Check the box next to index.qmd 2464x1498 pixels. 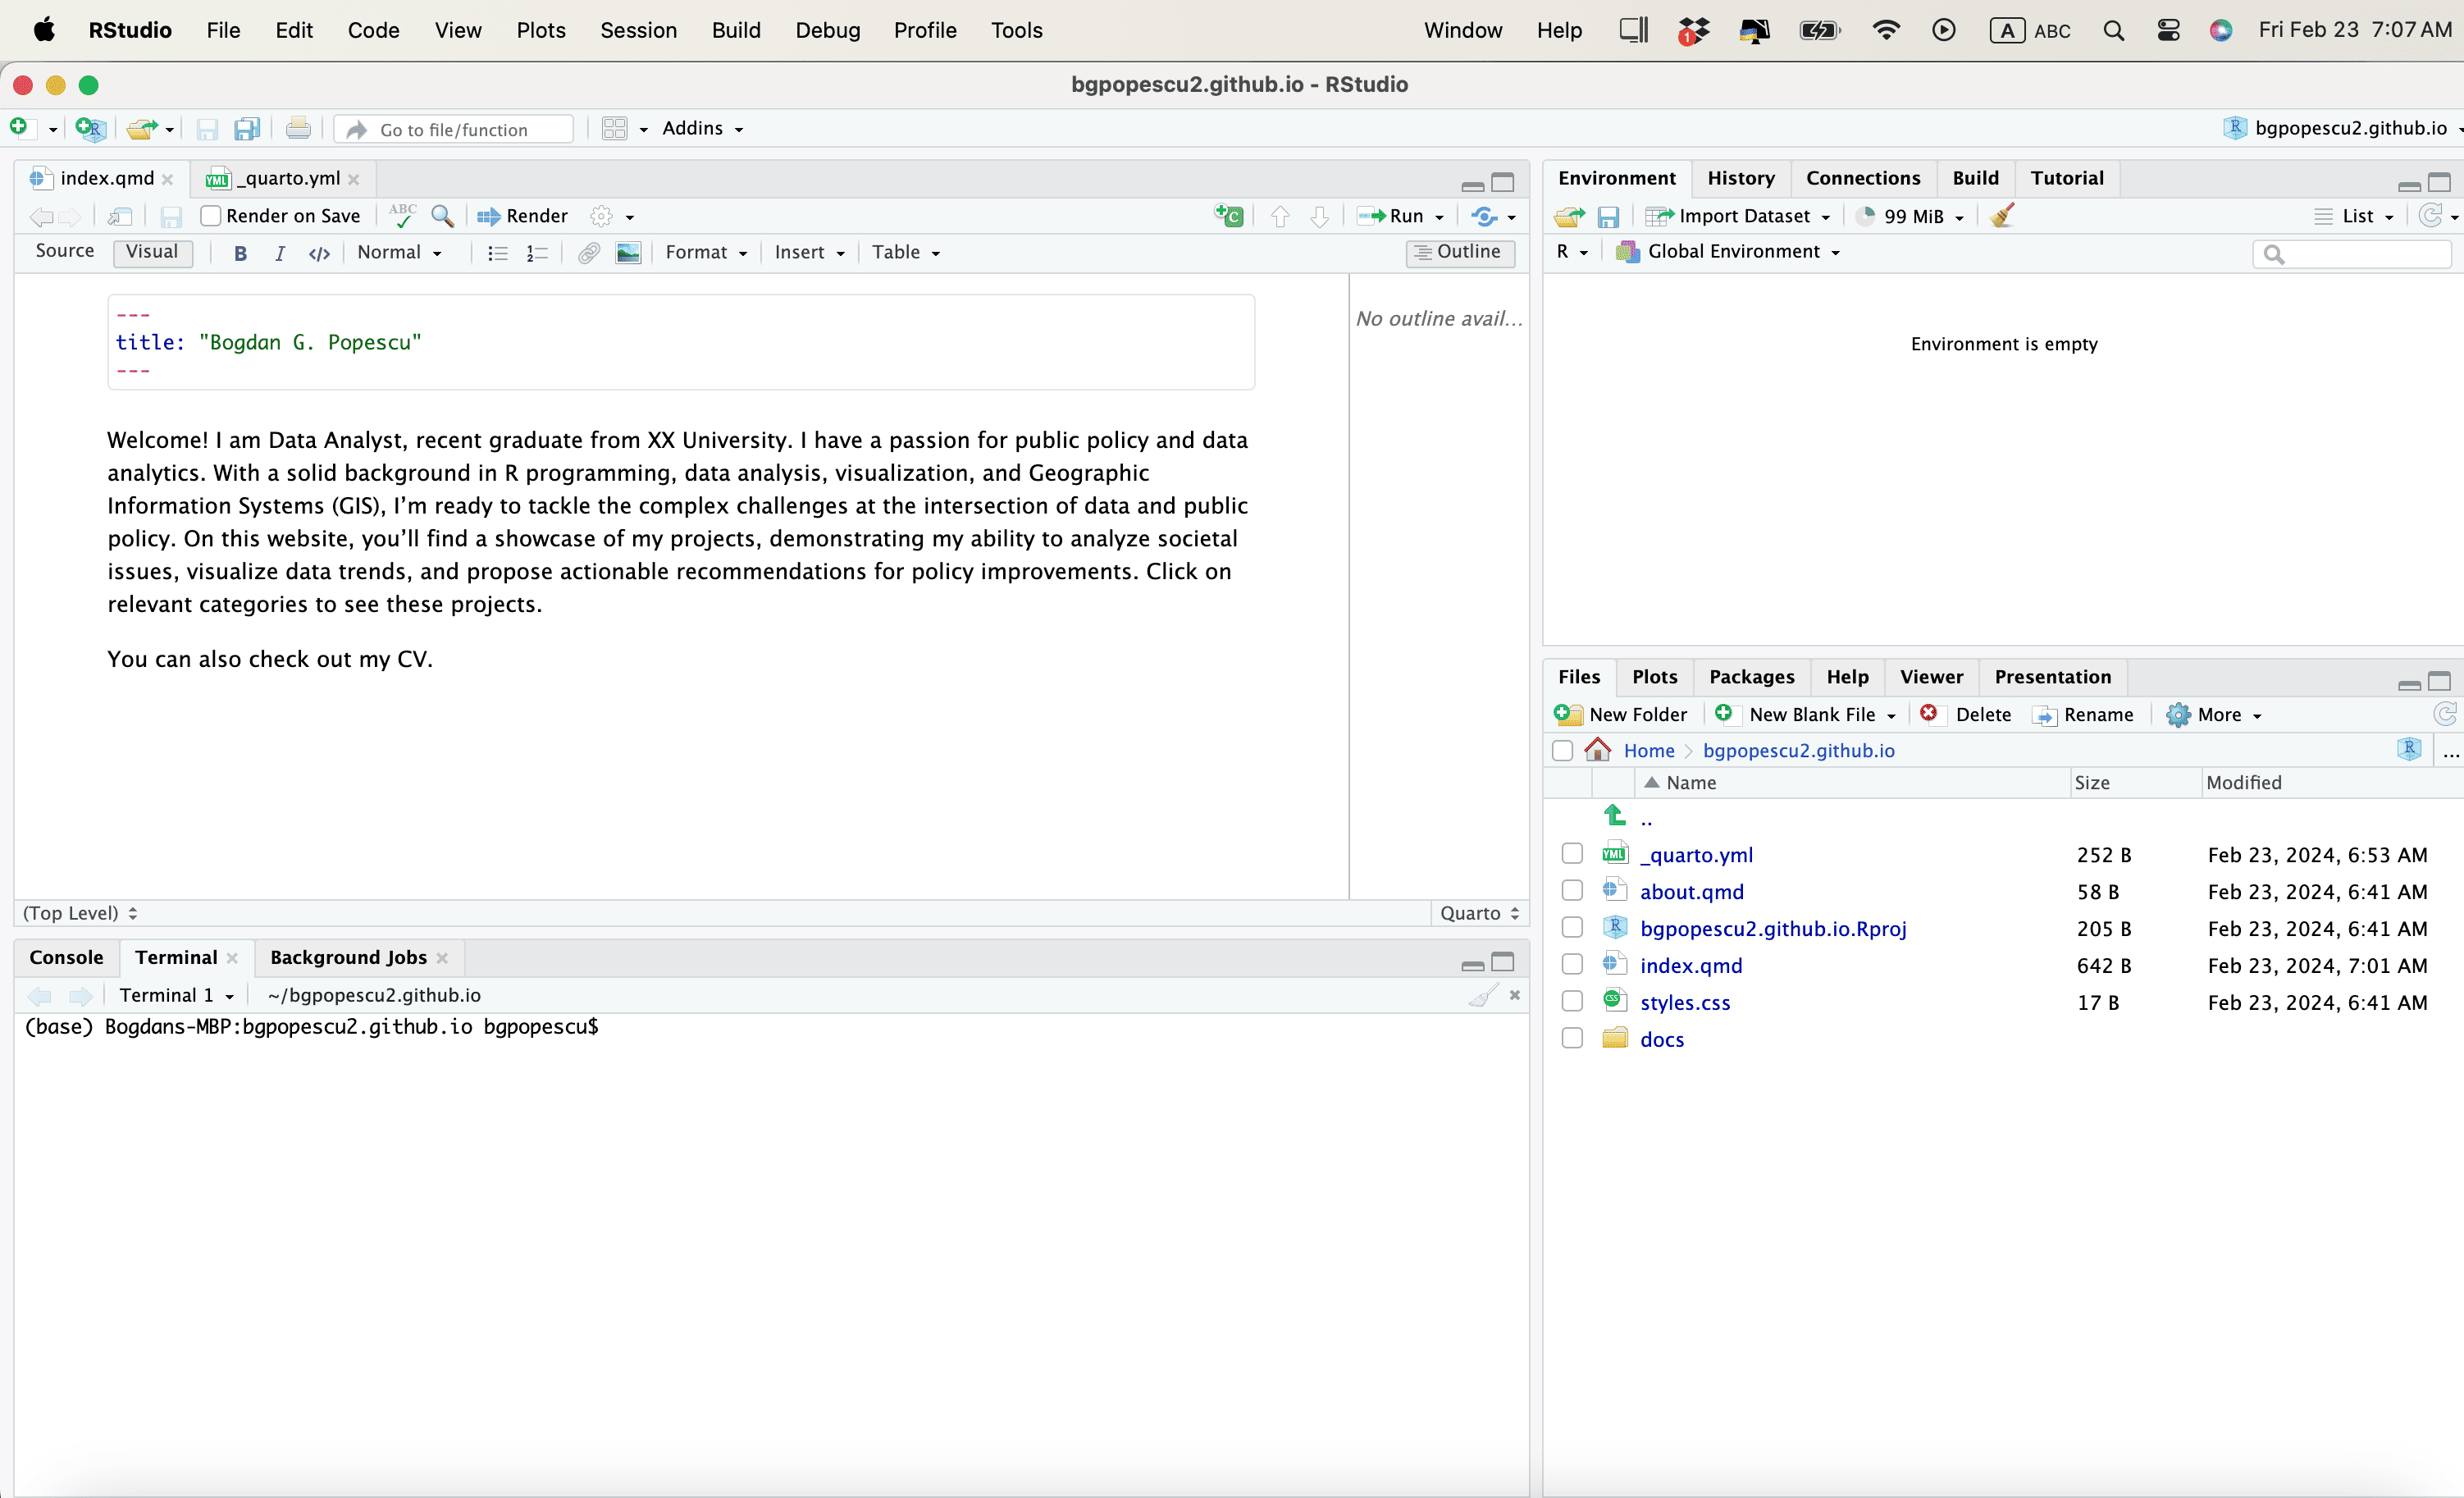click(1572, 964)
